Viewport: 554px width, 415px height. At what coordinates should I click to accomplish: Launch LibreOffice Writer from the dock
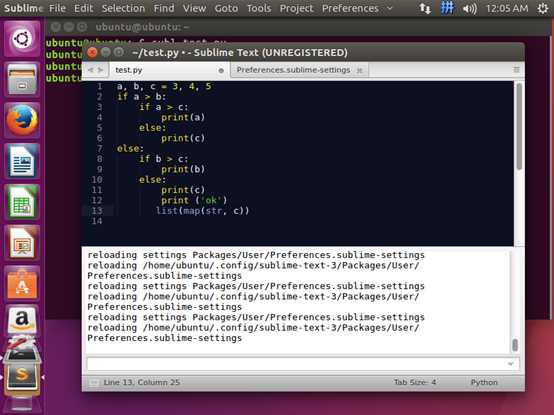tap(22, 161)
